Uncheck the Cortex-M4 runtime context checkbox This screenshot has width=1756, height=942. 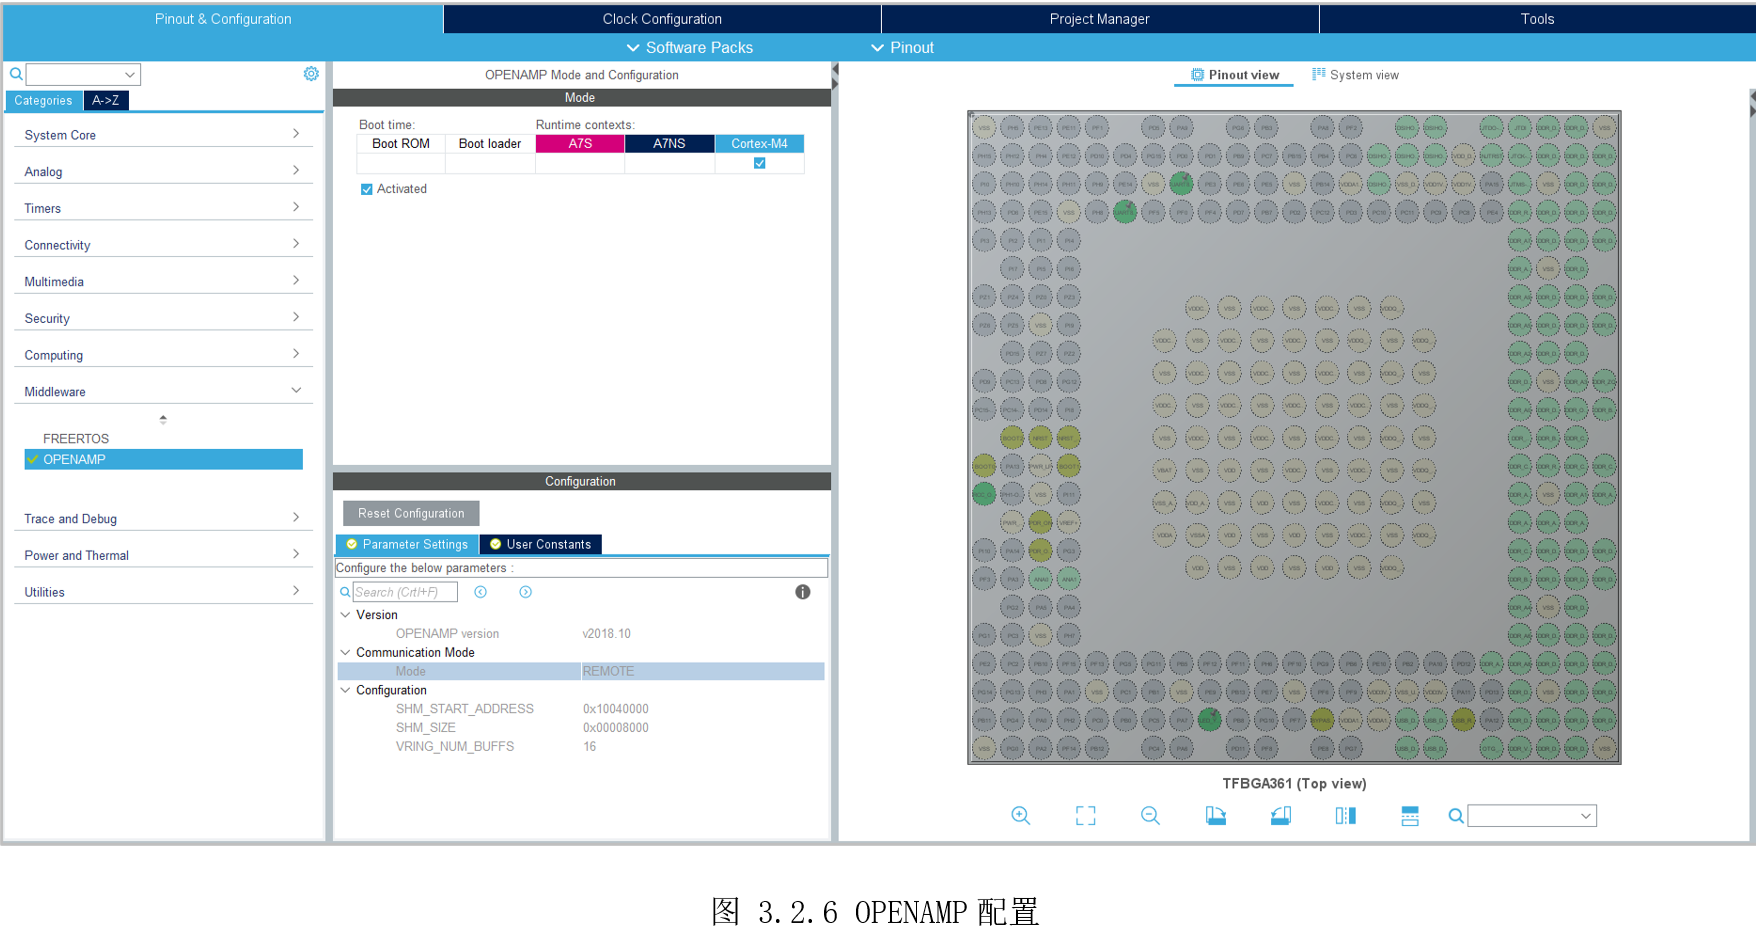760,163
